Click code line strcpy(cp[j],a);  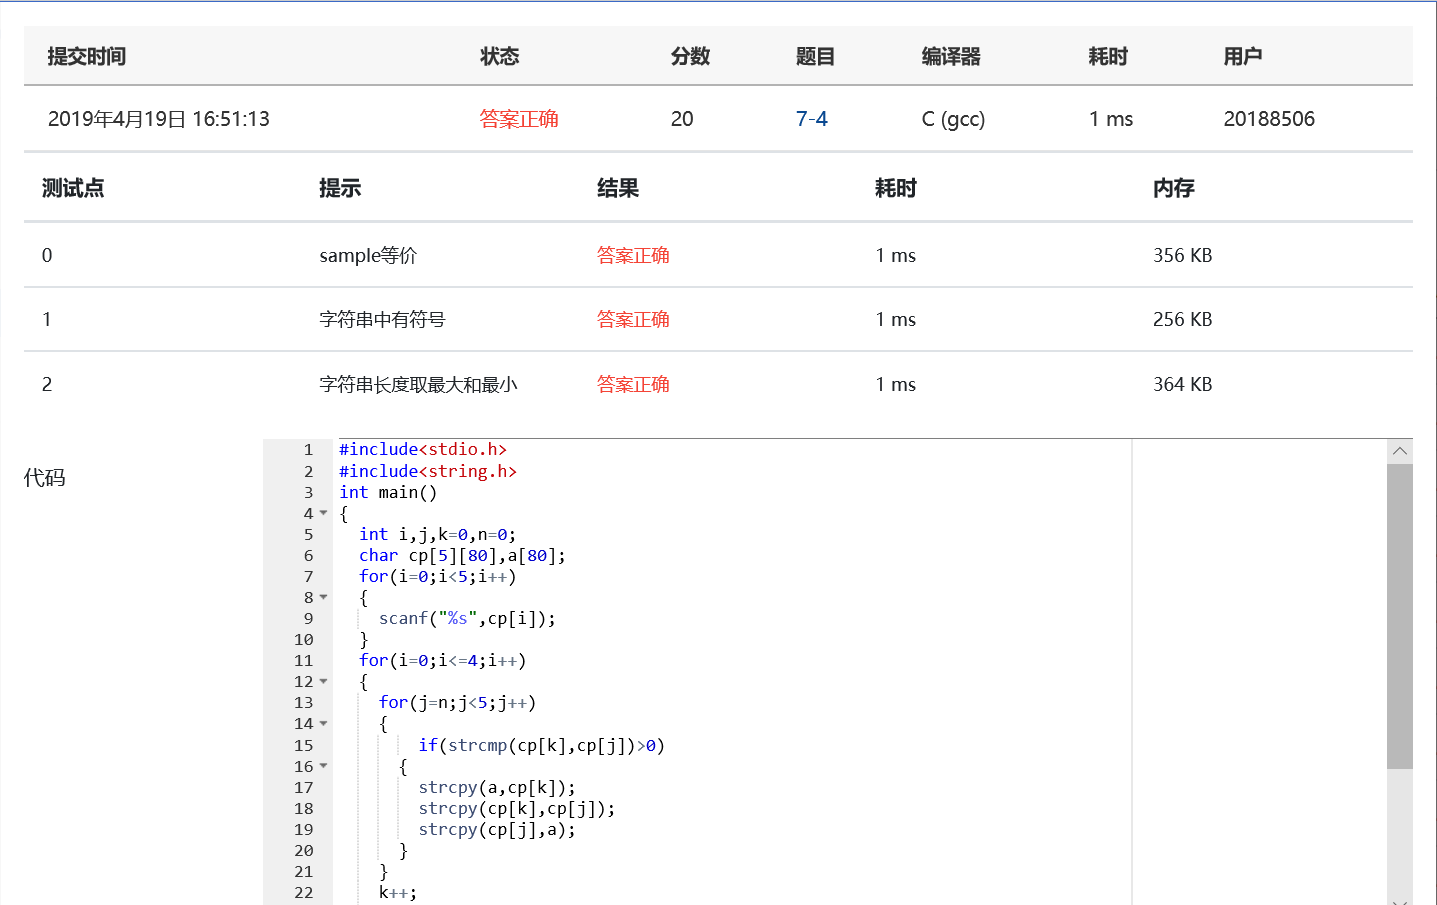click(x=497, y=829)
